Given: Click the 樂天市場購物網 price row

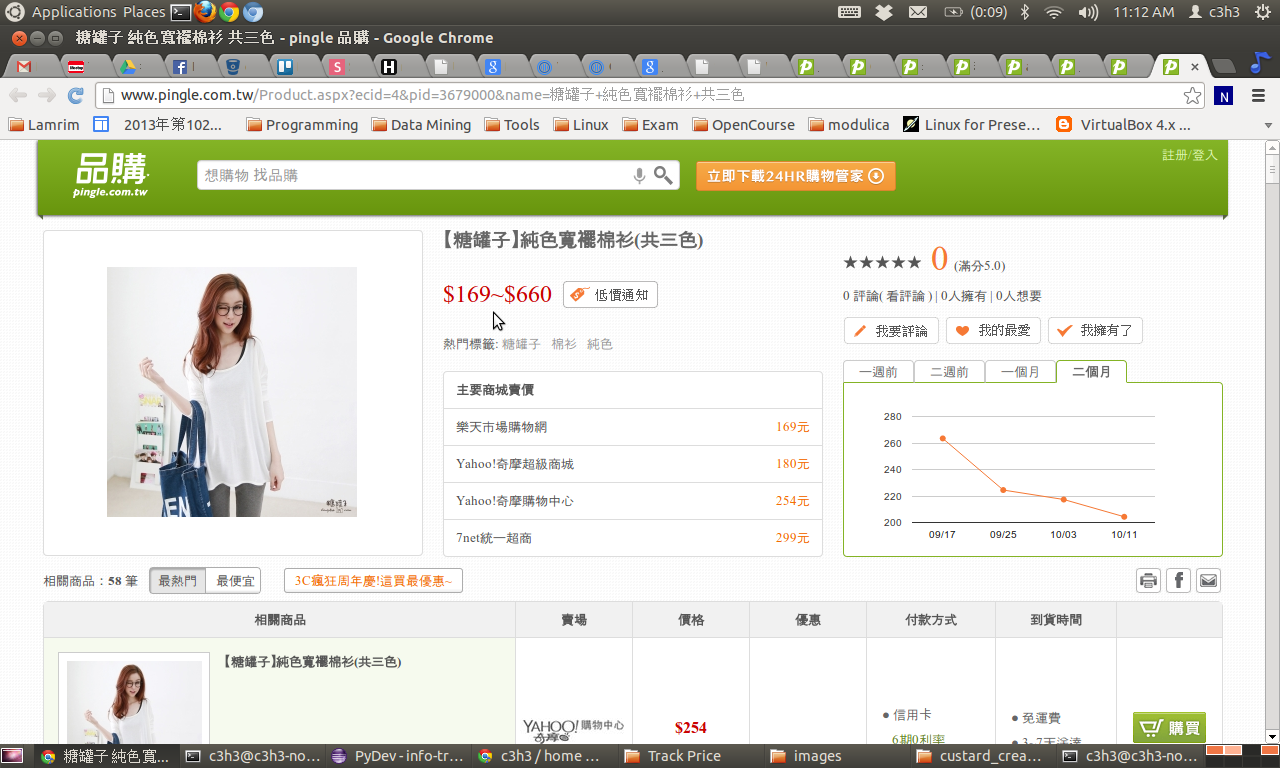Looking at the screenshot, I should pos(633,427).
